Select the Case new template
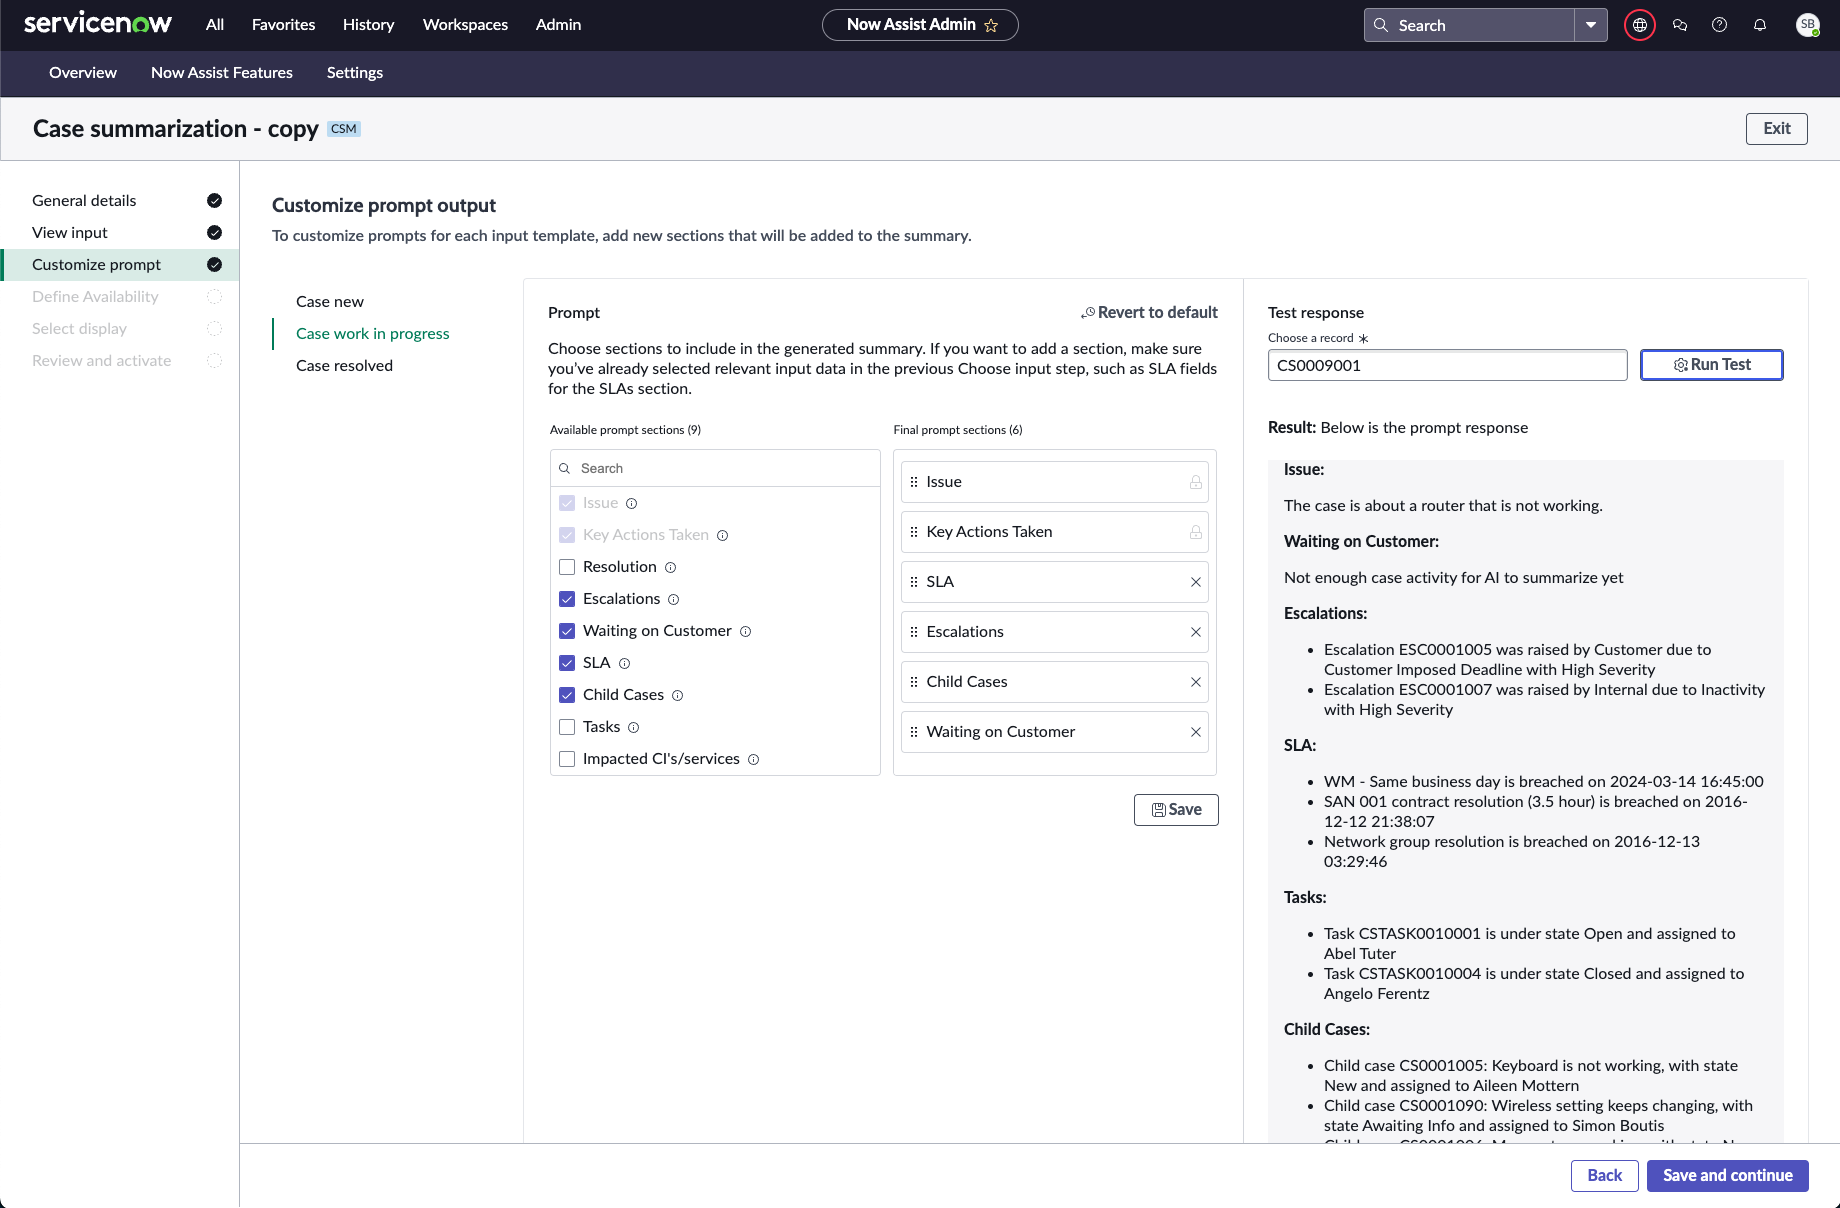Viewport: 1840px width, 1208px height. tap(330, 302)
